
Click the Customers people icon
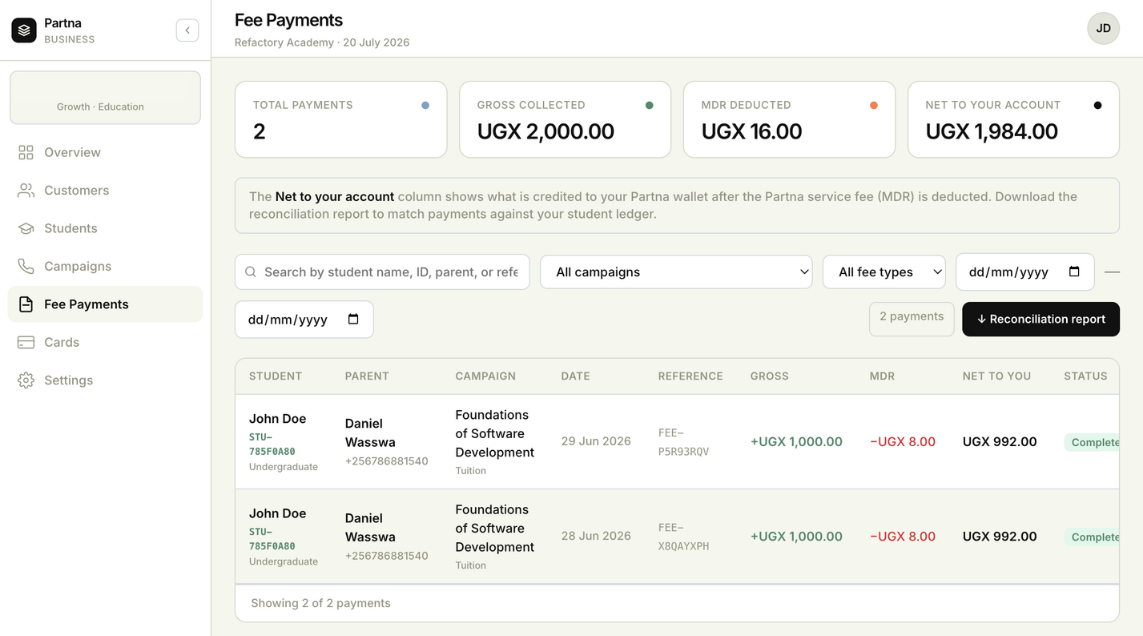[x=26, y=190]
